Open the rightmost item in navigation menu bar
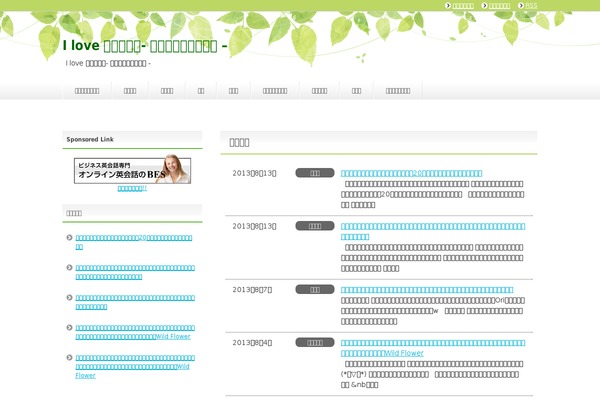This screenshot has height=400, width=600. (398, 91)
